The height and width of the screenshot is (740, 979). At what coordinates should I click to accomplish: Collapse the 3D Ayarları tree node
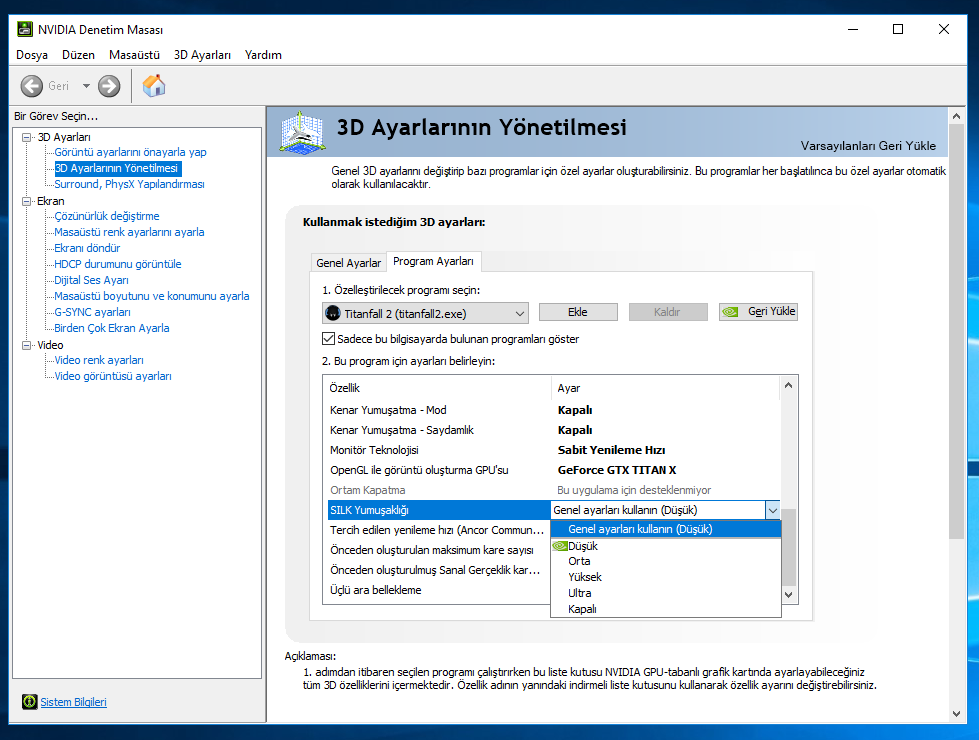[x=26, y=137]
